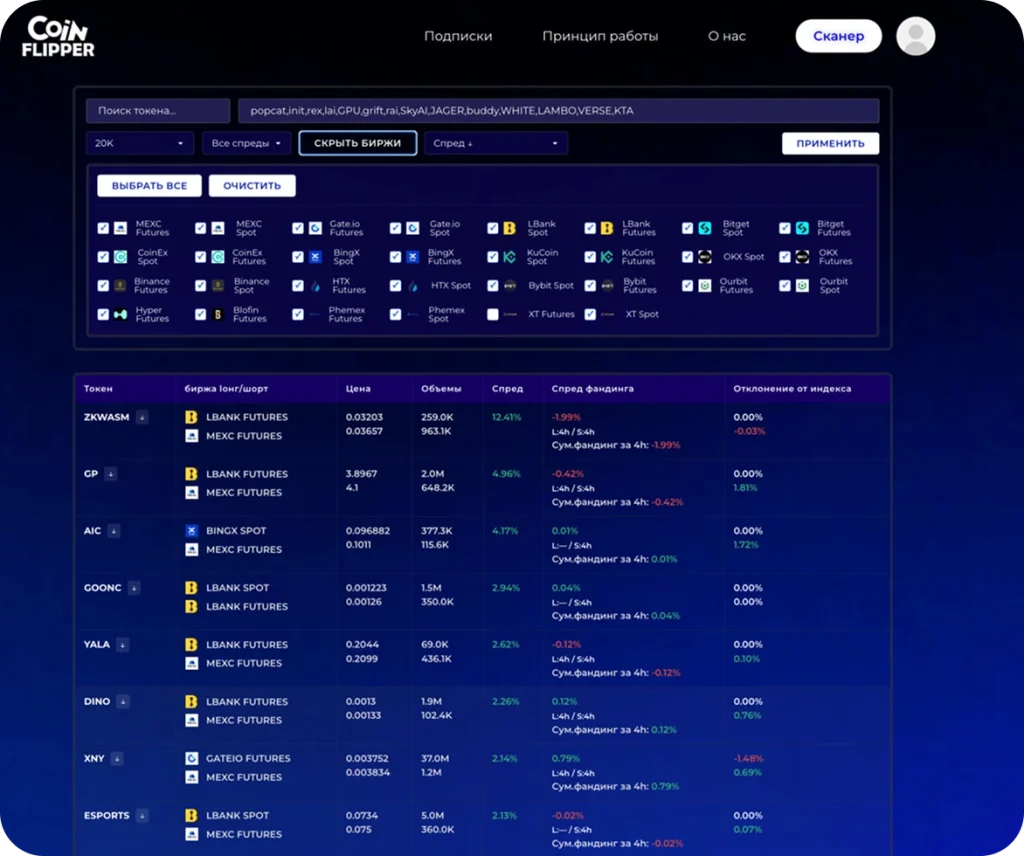The width and height of the screenshot is (1024, 856).
Task: Toggle the LBank Futures checkbox
Action: 590,228
